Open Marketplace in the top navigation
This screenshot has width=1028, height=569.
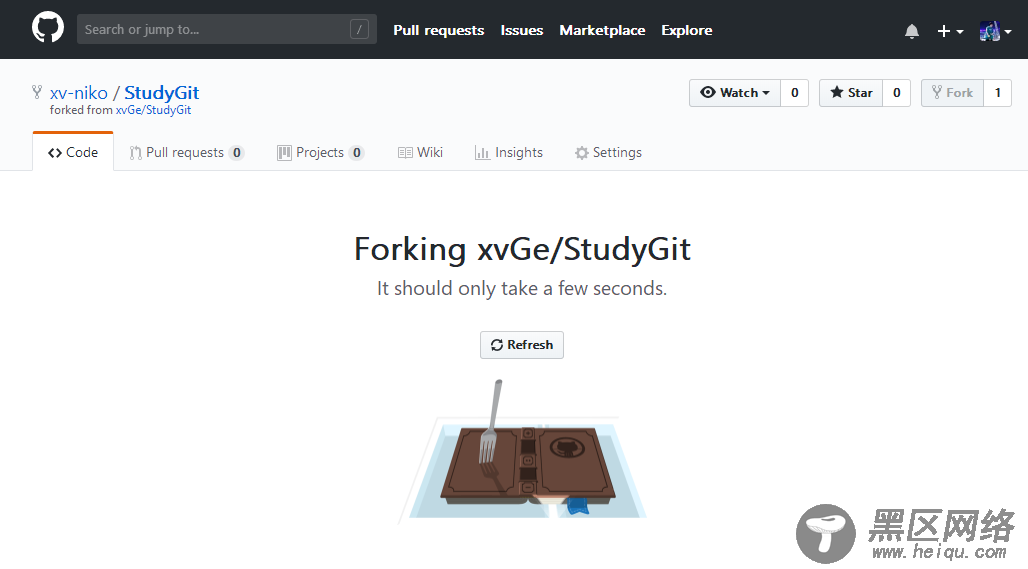click(602, 30)
